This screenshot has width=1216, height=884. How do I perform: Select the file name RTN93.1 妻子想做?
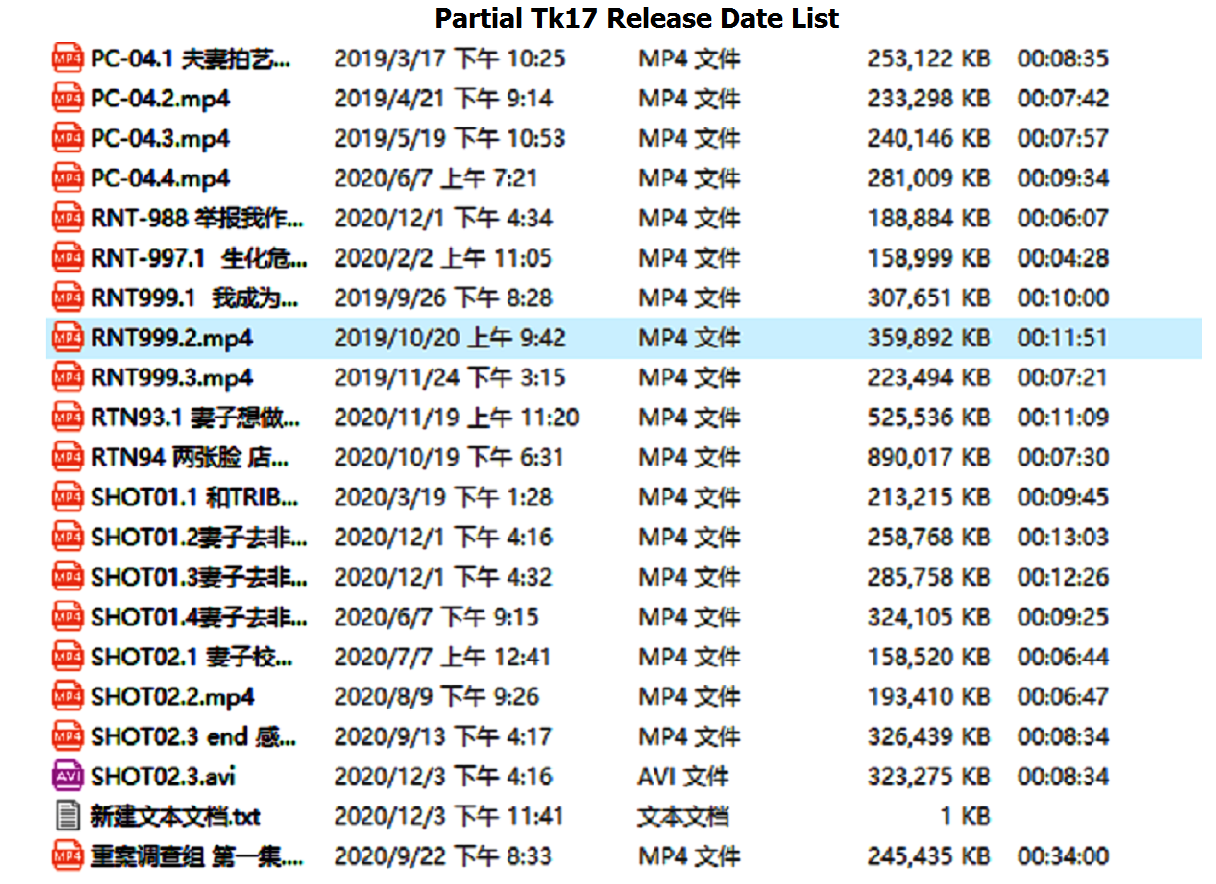coord(196,417)
